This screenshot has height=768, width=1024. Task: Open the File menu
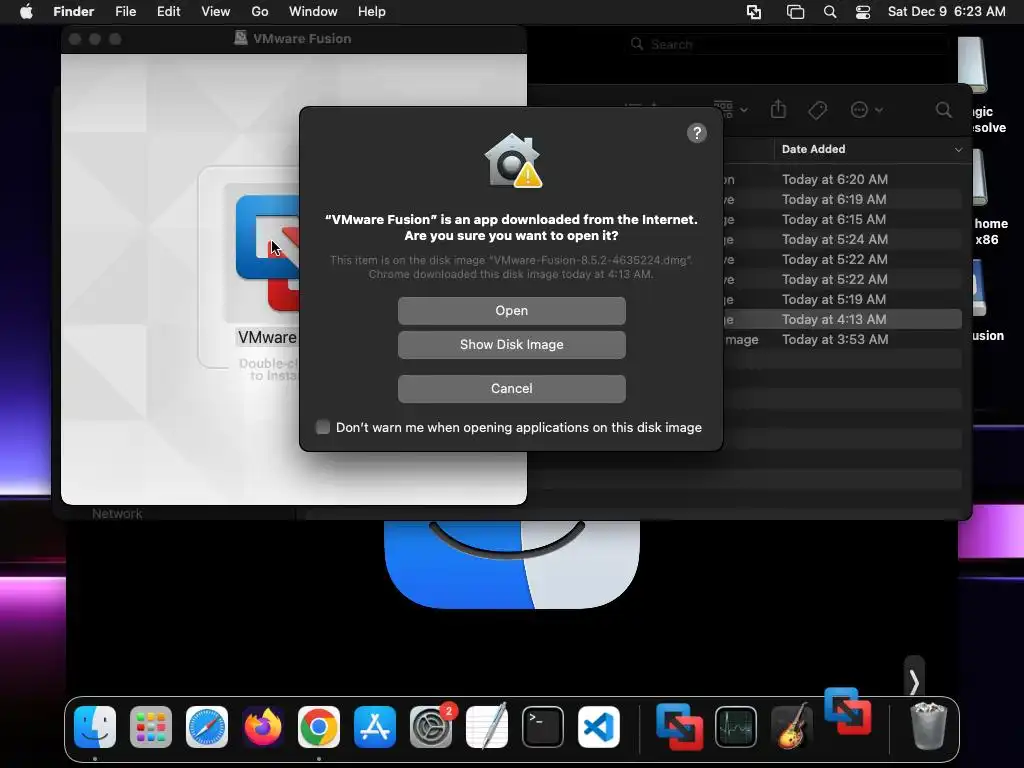[x=125, y=12]
